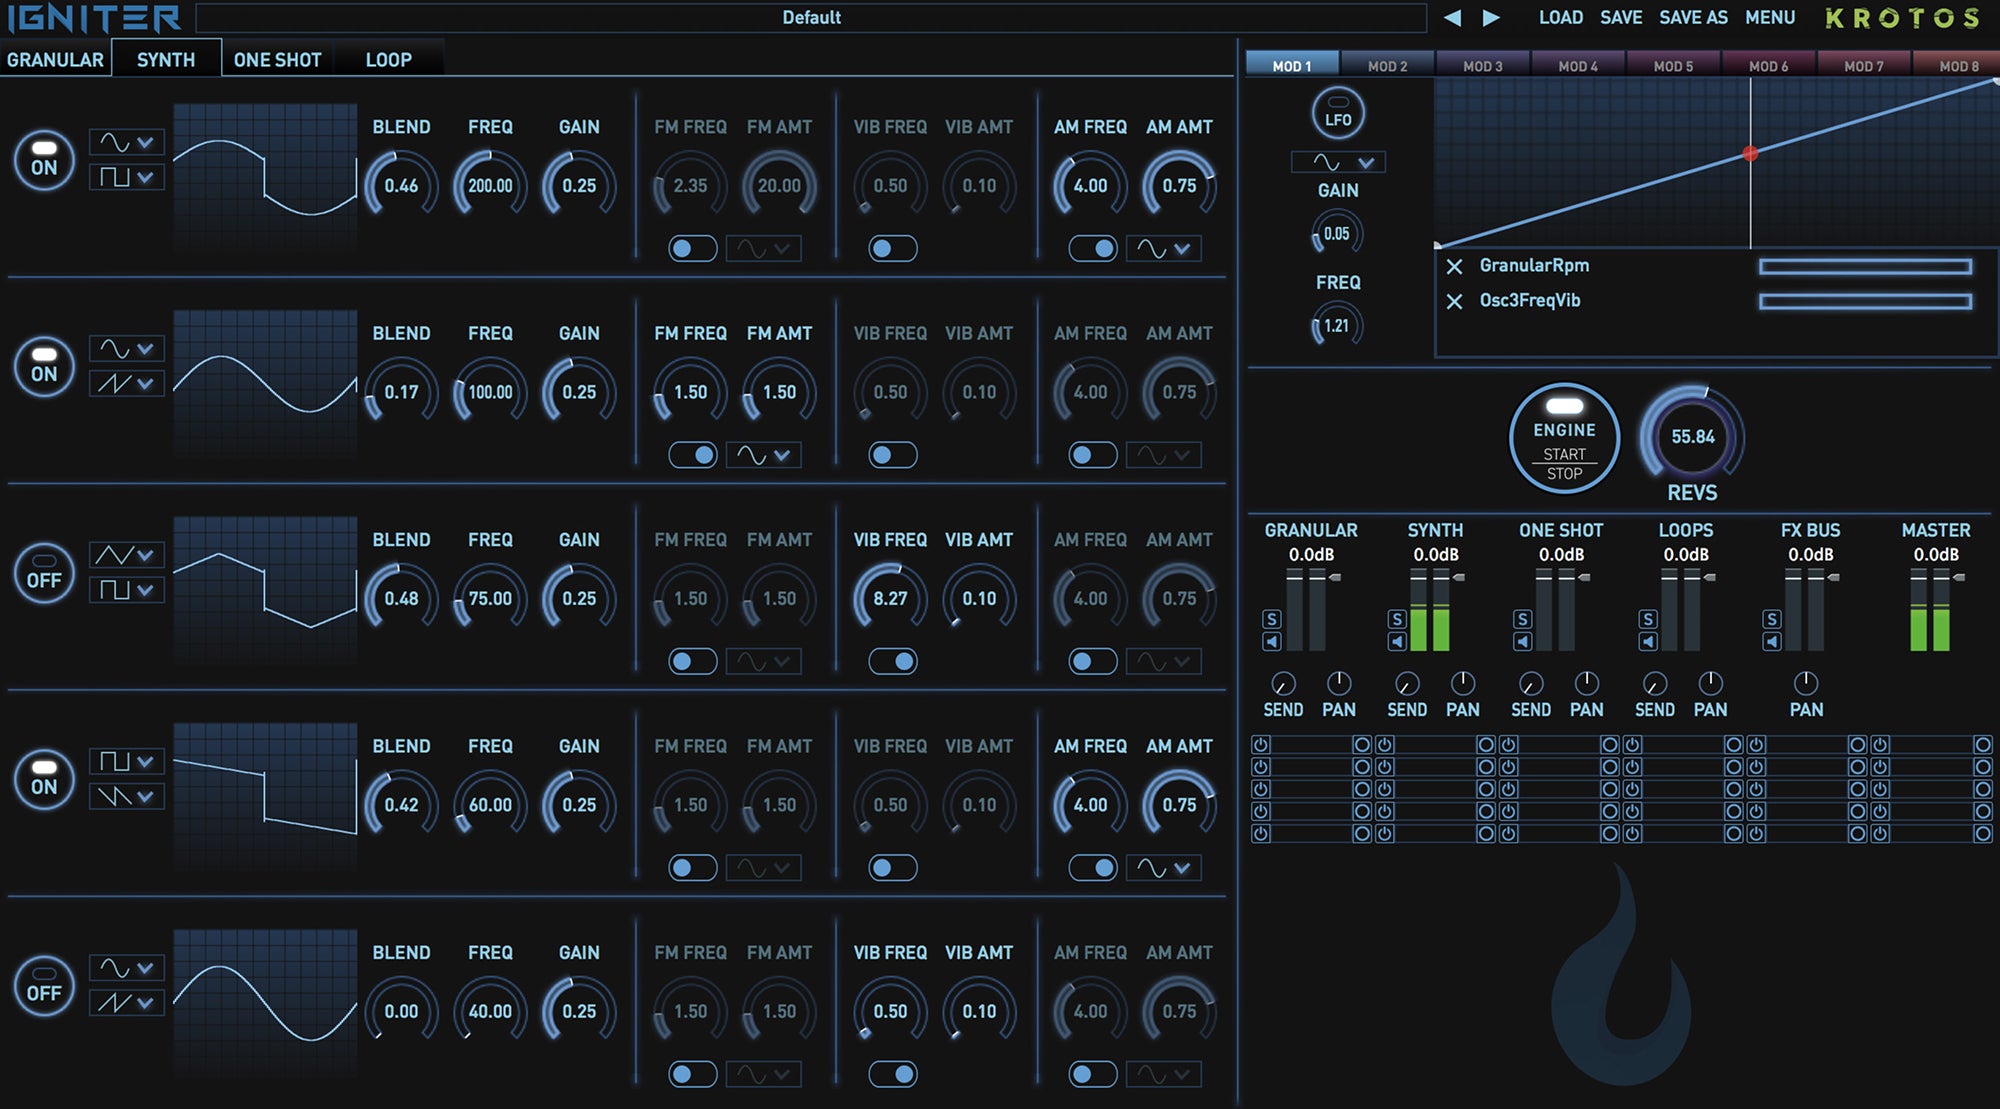2000x1109 pixels.
Task: Open the first oscillator's waveform dropdown
Action: pos(127,142)
